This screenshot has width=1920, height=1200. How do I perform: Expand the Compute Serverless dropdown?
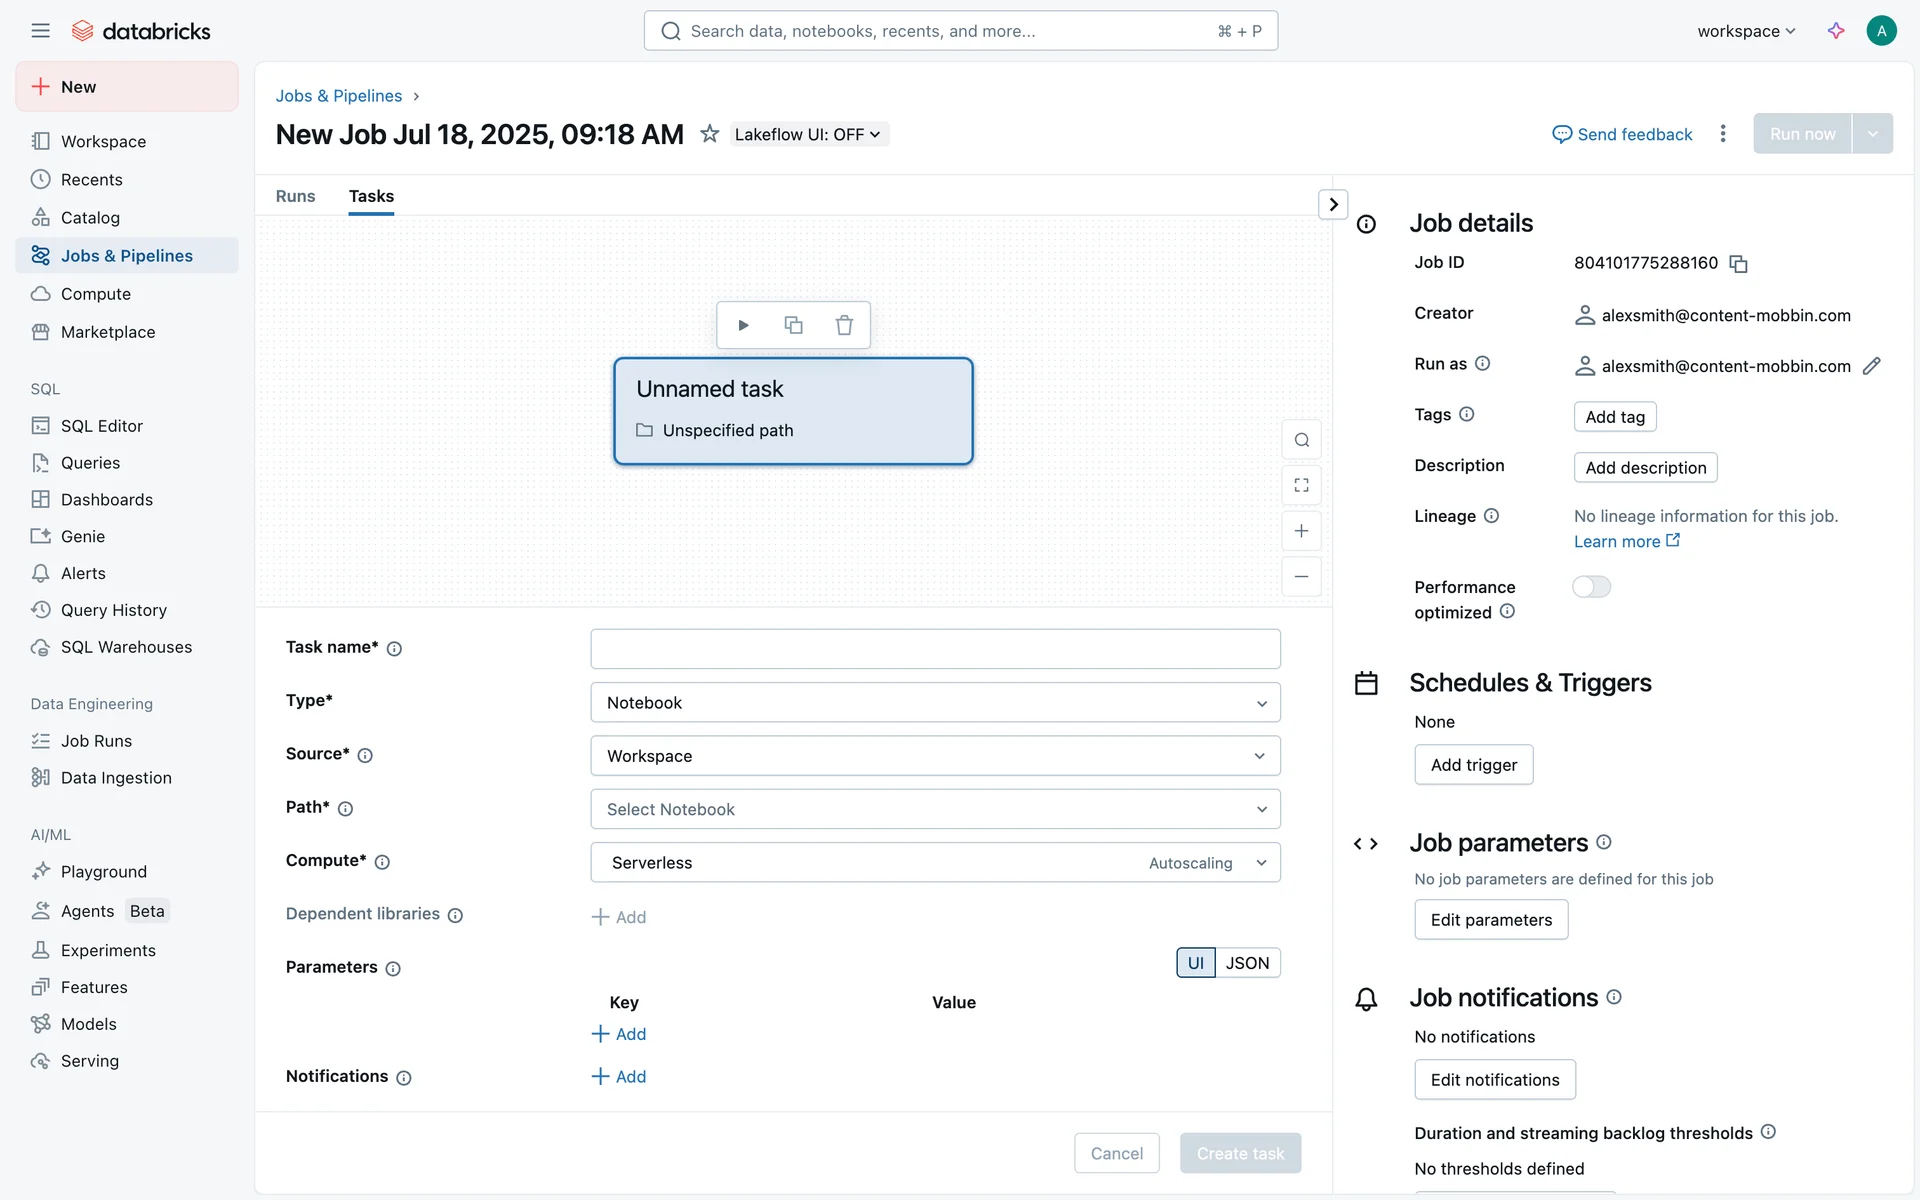[935, 863]
